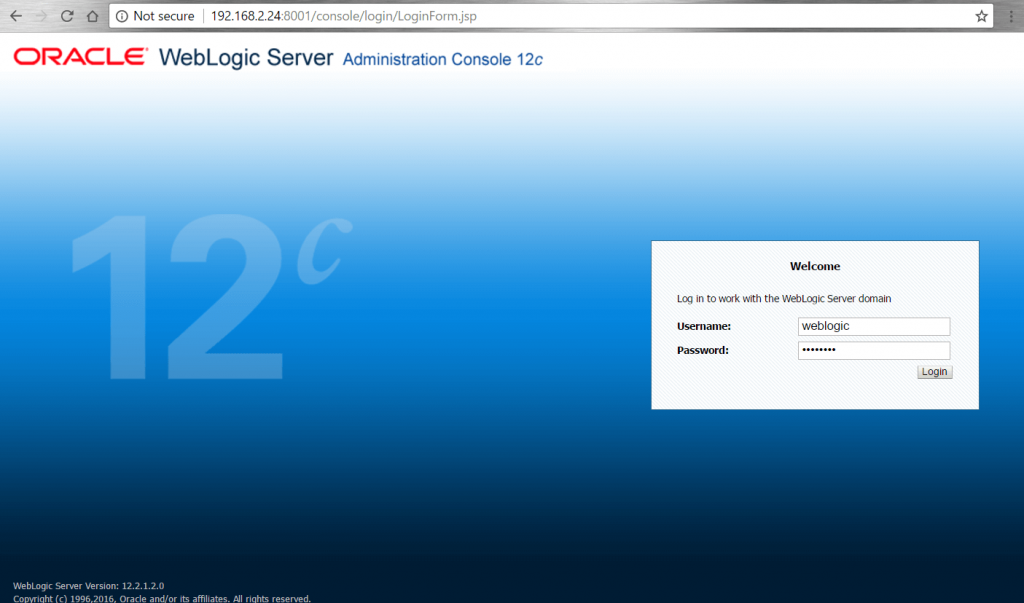The image size is (1024, 603).
Task: View site info via the circled-i icon
Action: [121, 16]
